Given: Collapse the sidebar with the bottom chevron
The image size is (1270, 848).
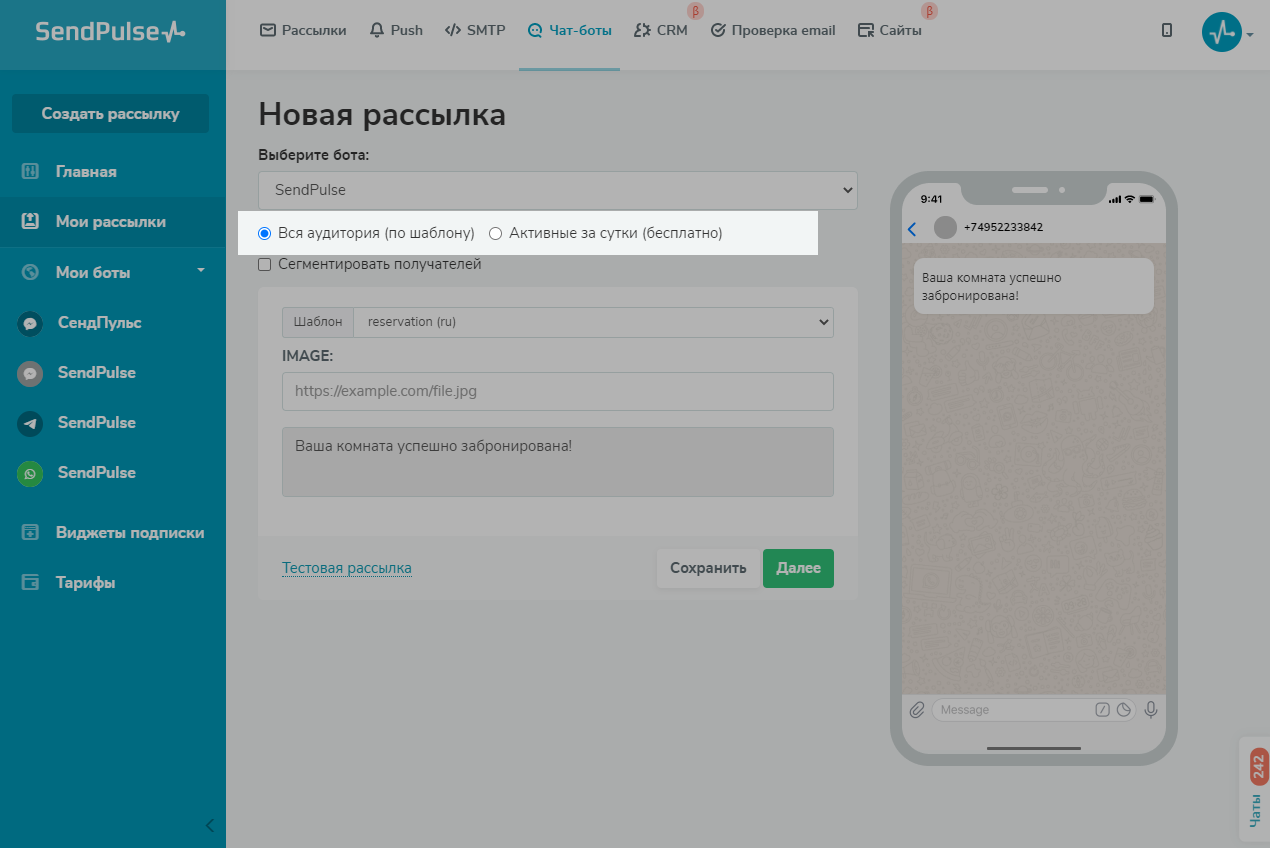Looking at the screenshot, I should click(x=209, y=825).
